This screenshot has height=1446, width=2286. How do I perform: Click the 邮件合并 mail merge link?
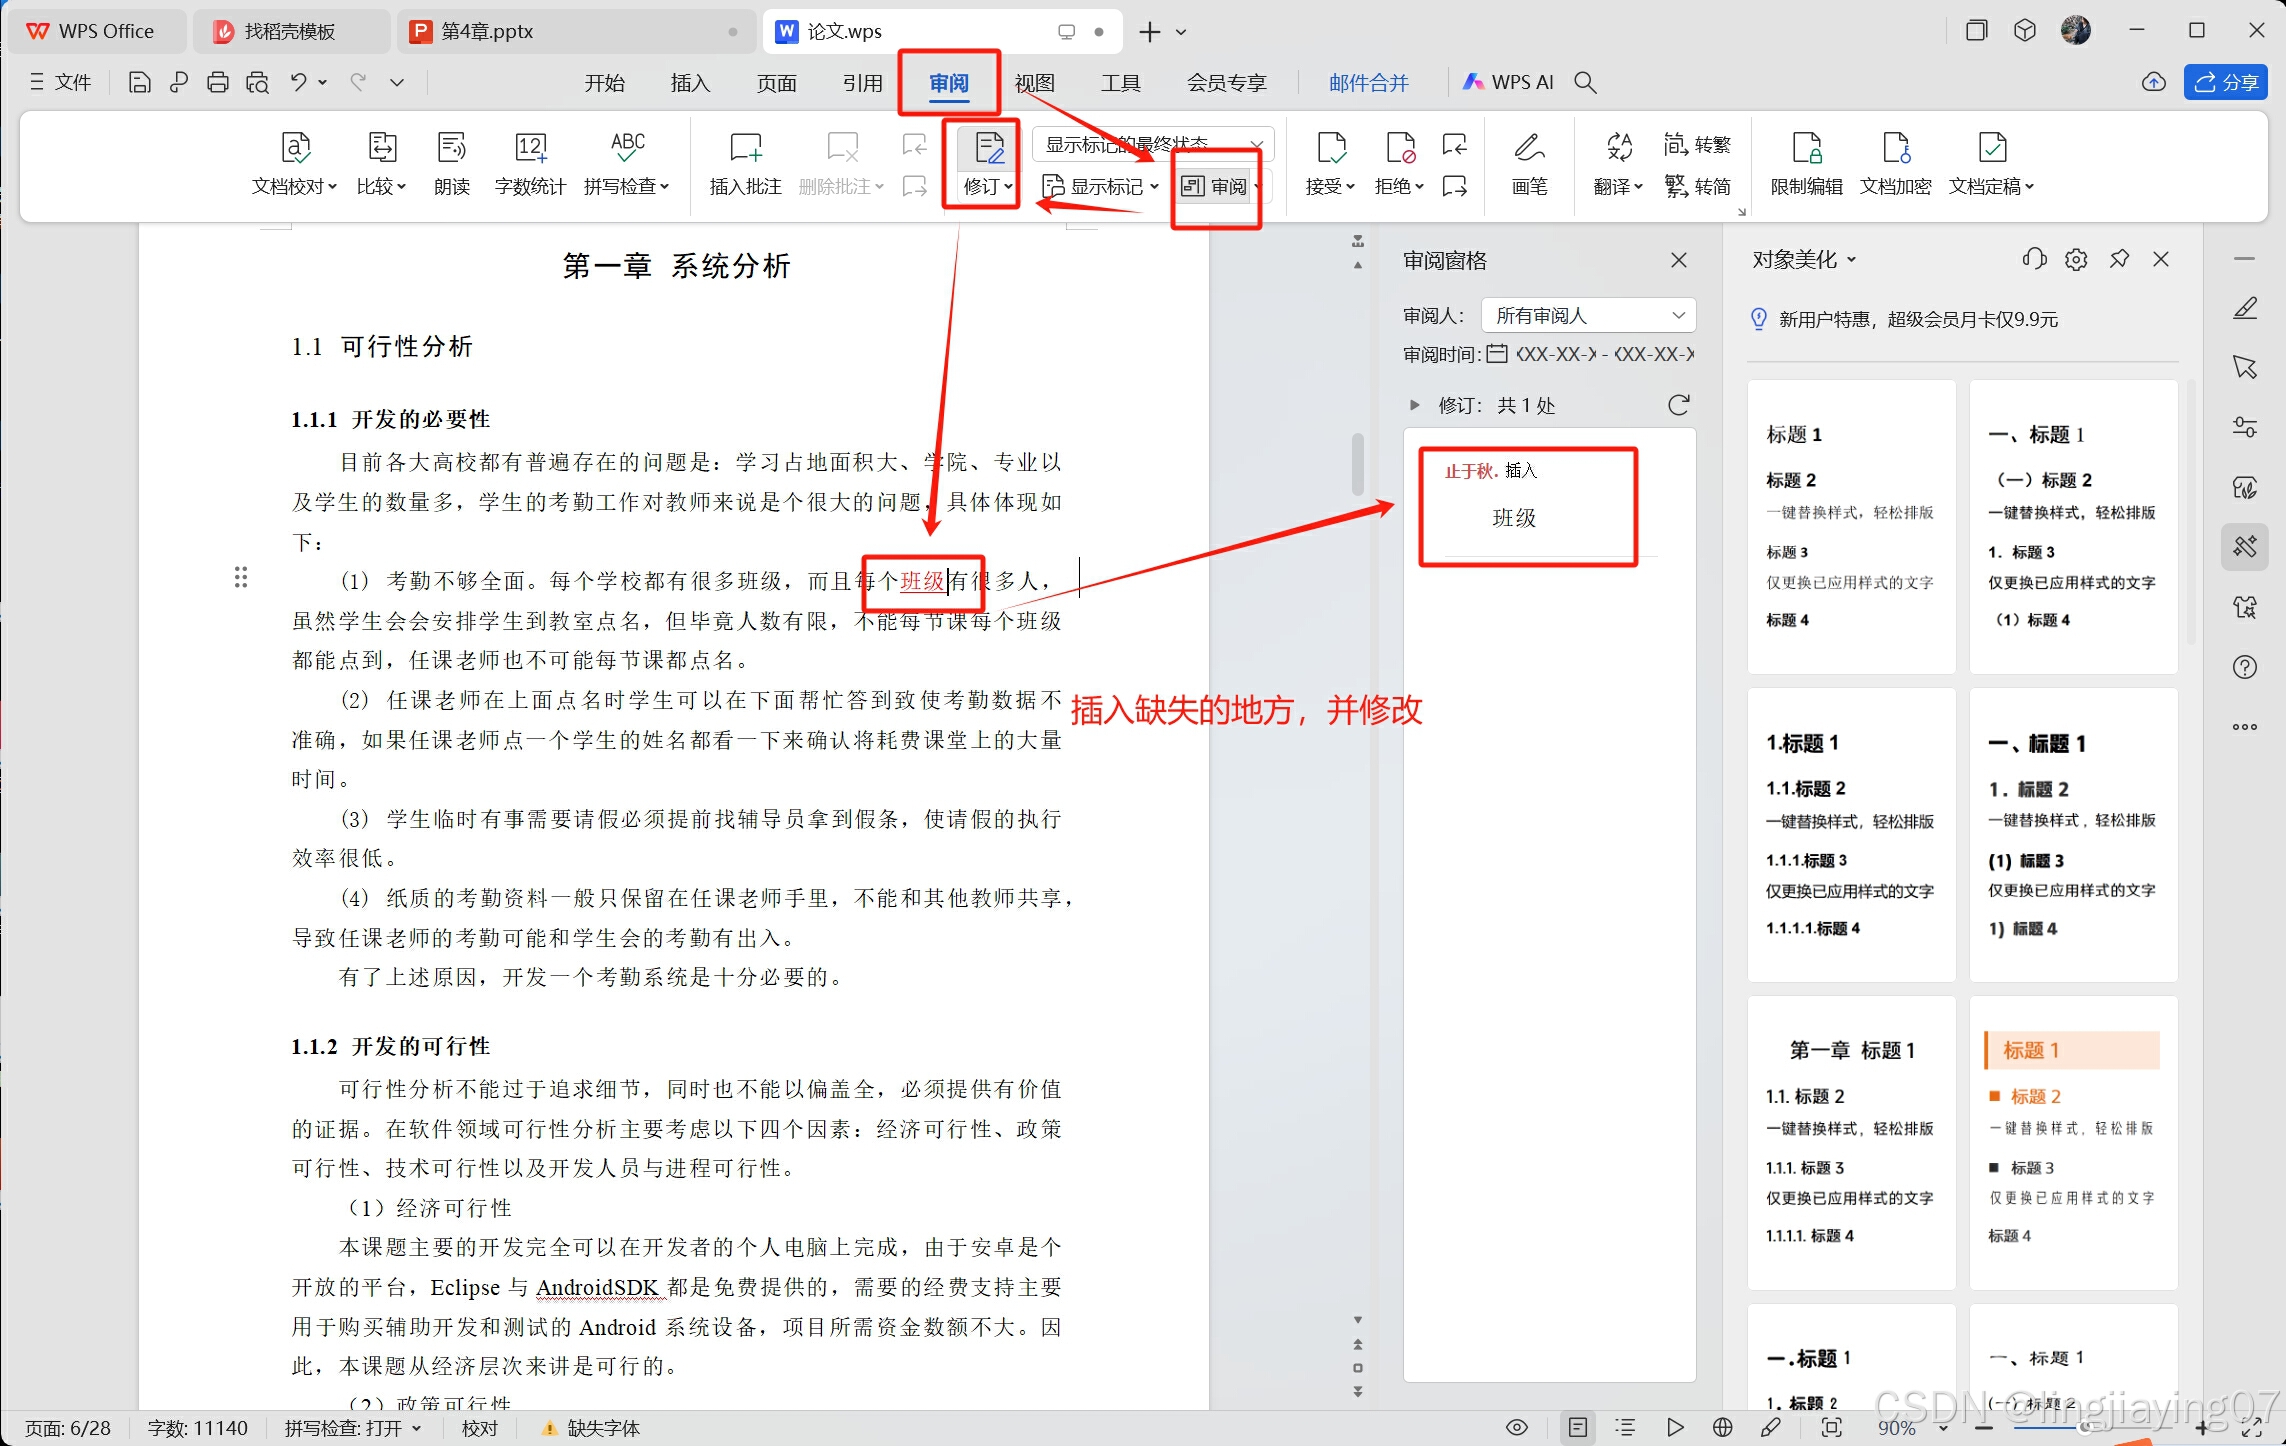click(x=1368, y=83)
